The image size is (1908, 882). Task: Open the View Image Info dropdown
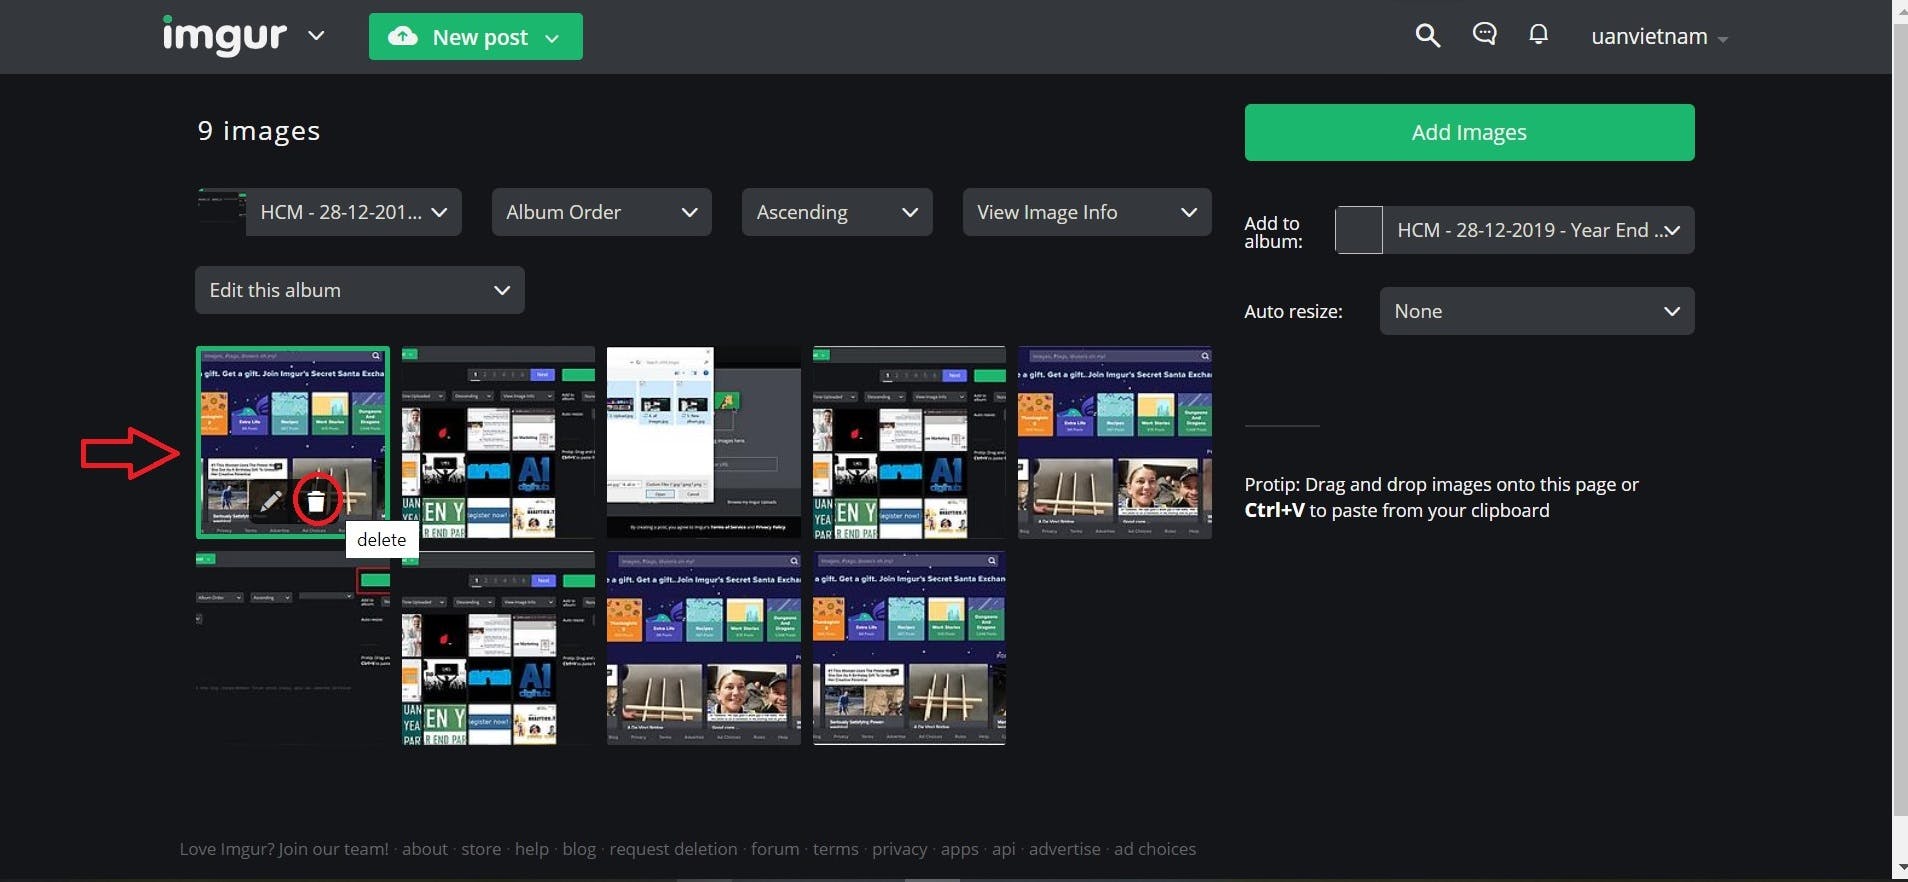click(1087, 212)
